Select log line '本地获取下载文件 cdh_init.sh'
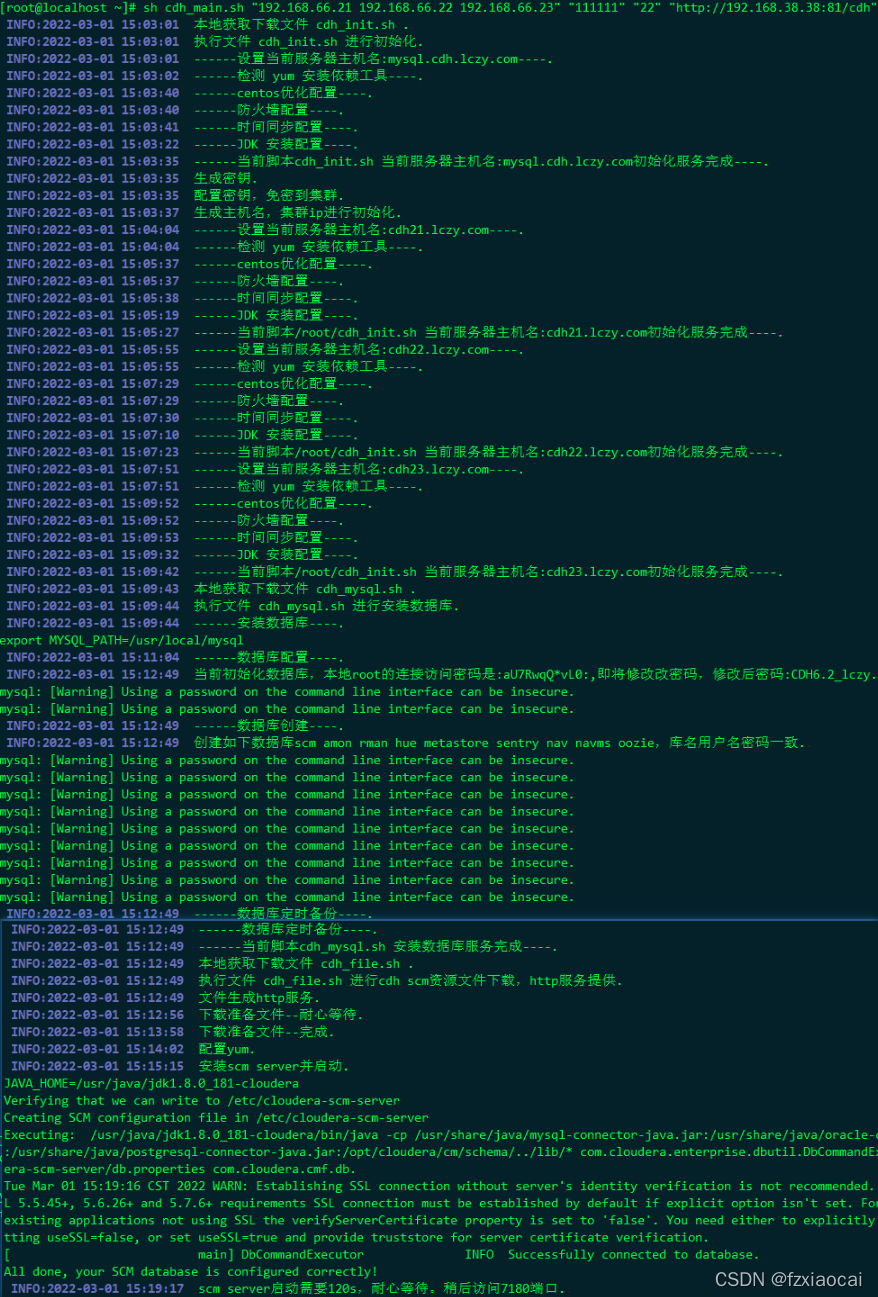878x1297 pixels. pyautogui.click(x=206, y=25)
